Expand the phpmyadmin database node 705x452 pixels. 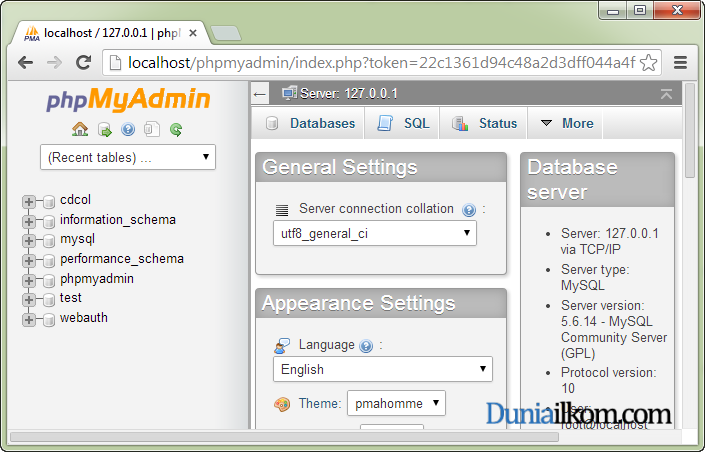(28, 281)
